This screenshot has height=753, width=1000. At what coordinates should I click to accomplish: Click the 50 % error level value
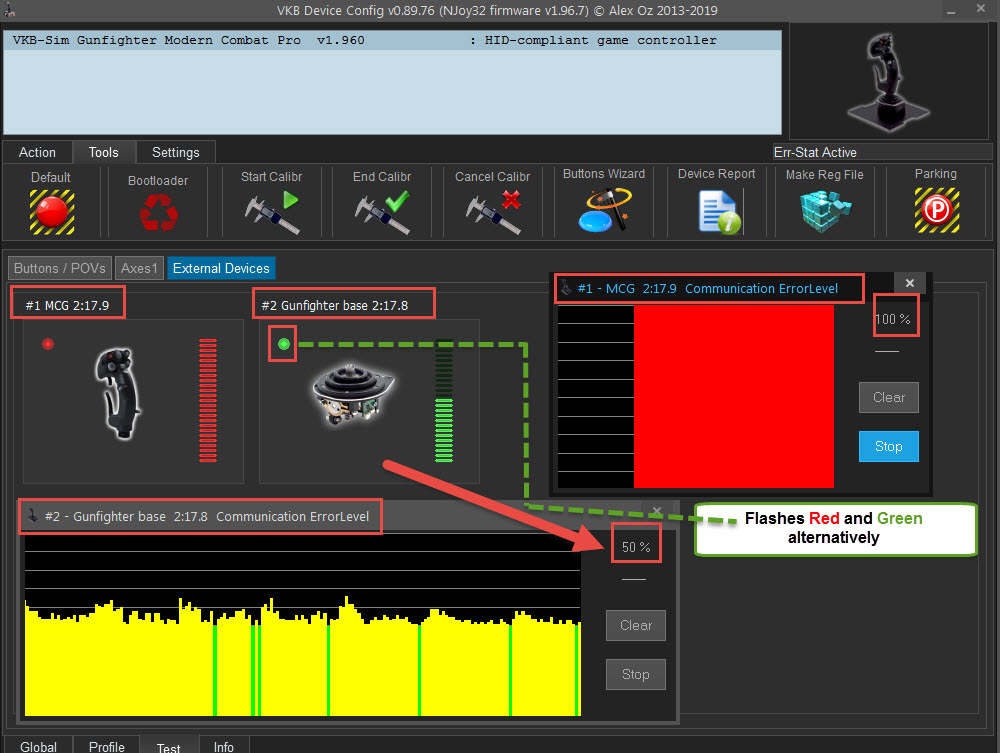(636, 547)
